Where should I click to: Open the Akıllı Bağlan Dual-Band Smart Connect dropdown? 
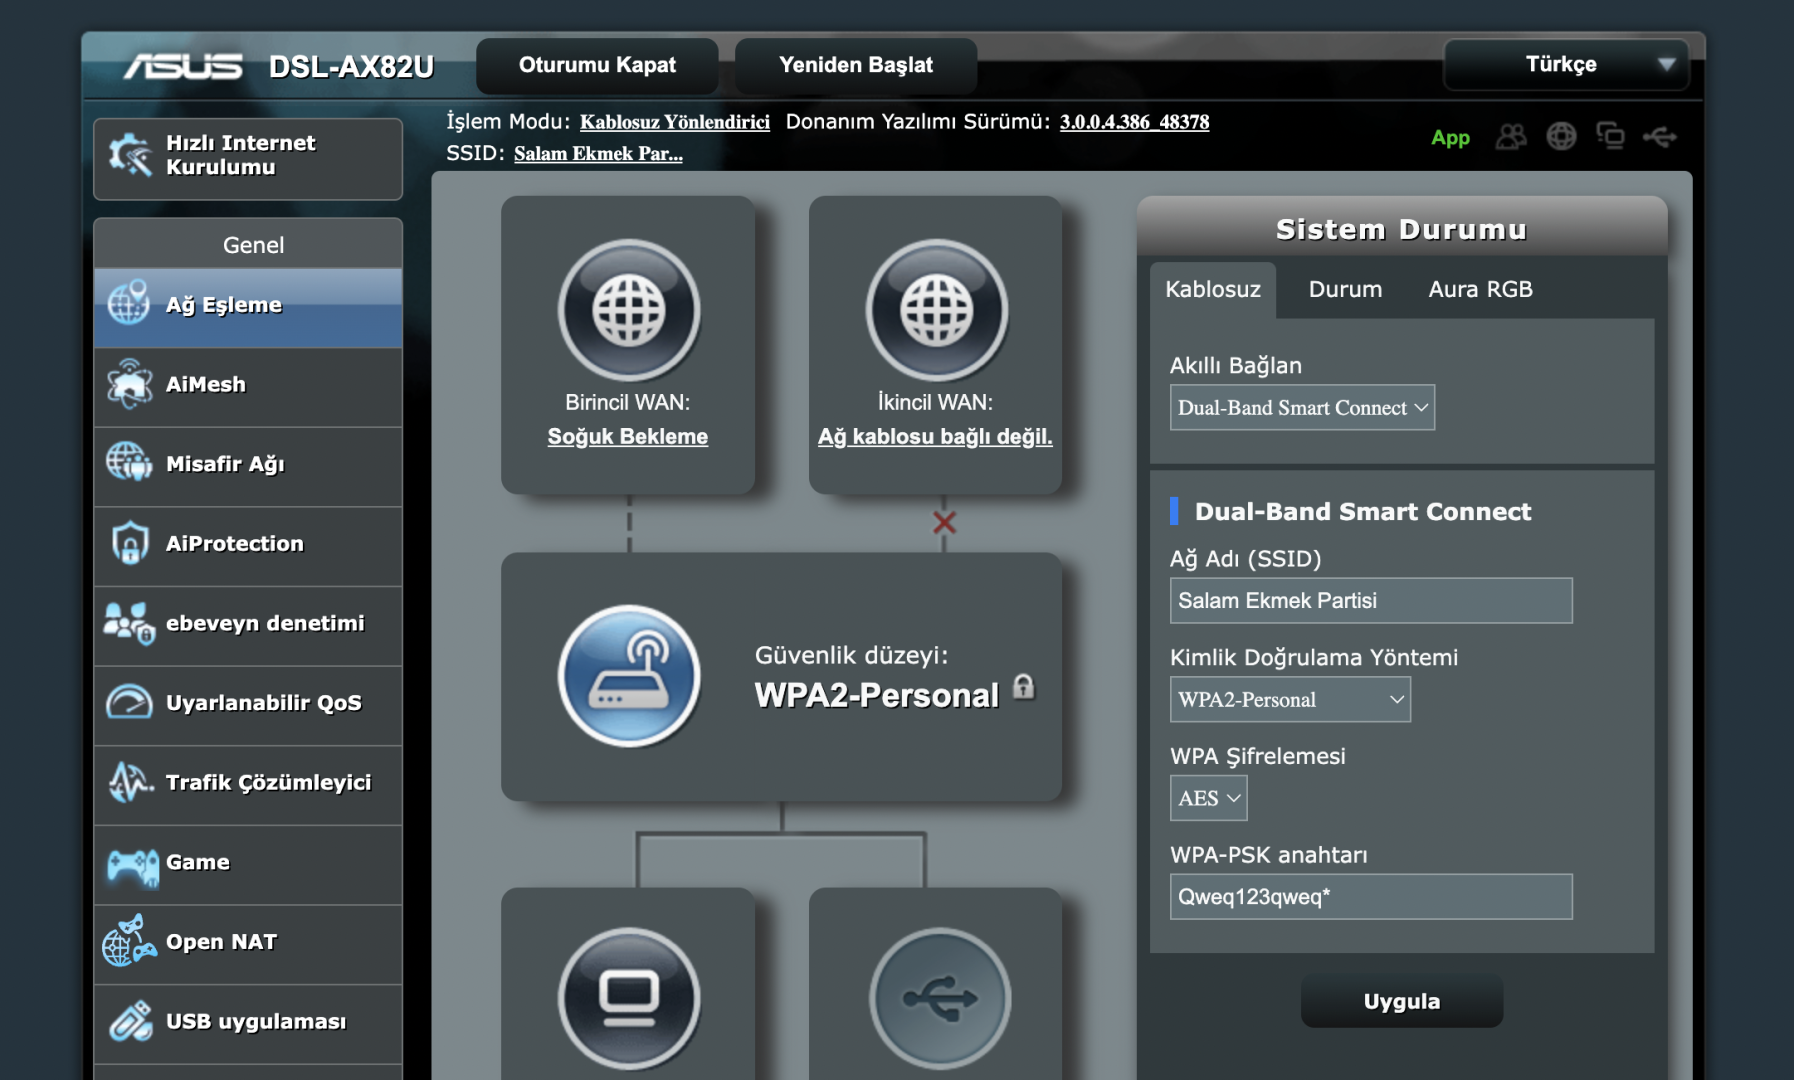pyautogui.click(x=1302, y=408)
